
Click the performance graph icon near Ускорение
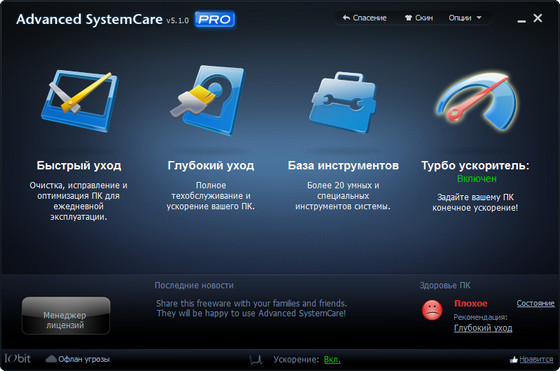[256, 360]
